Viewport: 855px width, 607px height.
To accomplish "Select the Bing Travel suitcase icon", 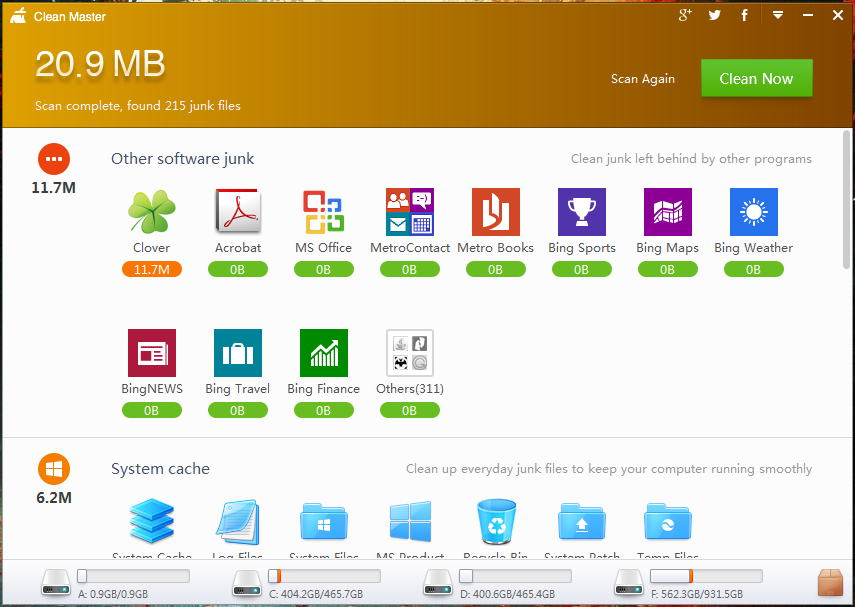I will (x=238, y=353).
